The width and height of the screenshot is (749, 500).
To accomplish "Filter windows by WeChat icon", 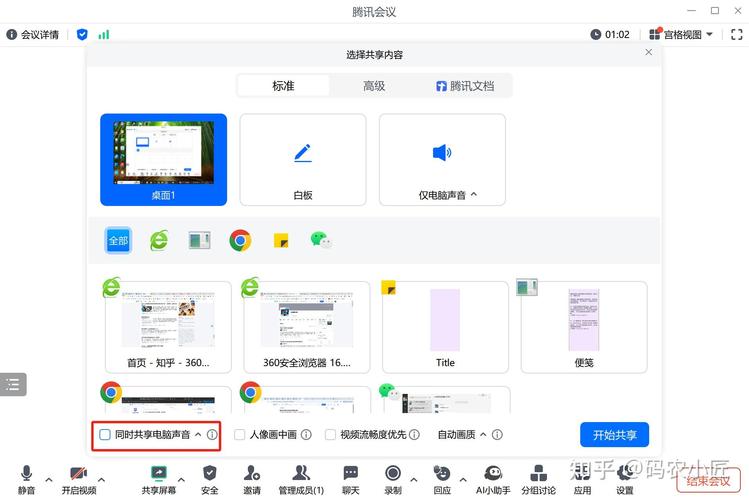I will tap(321, 240).
